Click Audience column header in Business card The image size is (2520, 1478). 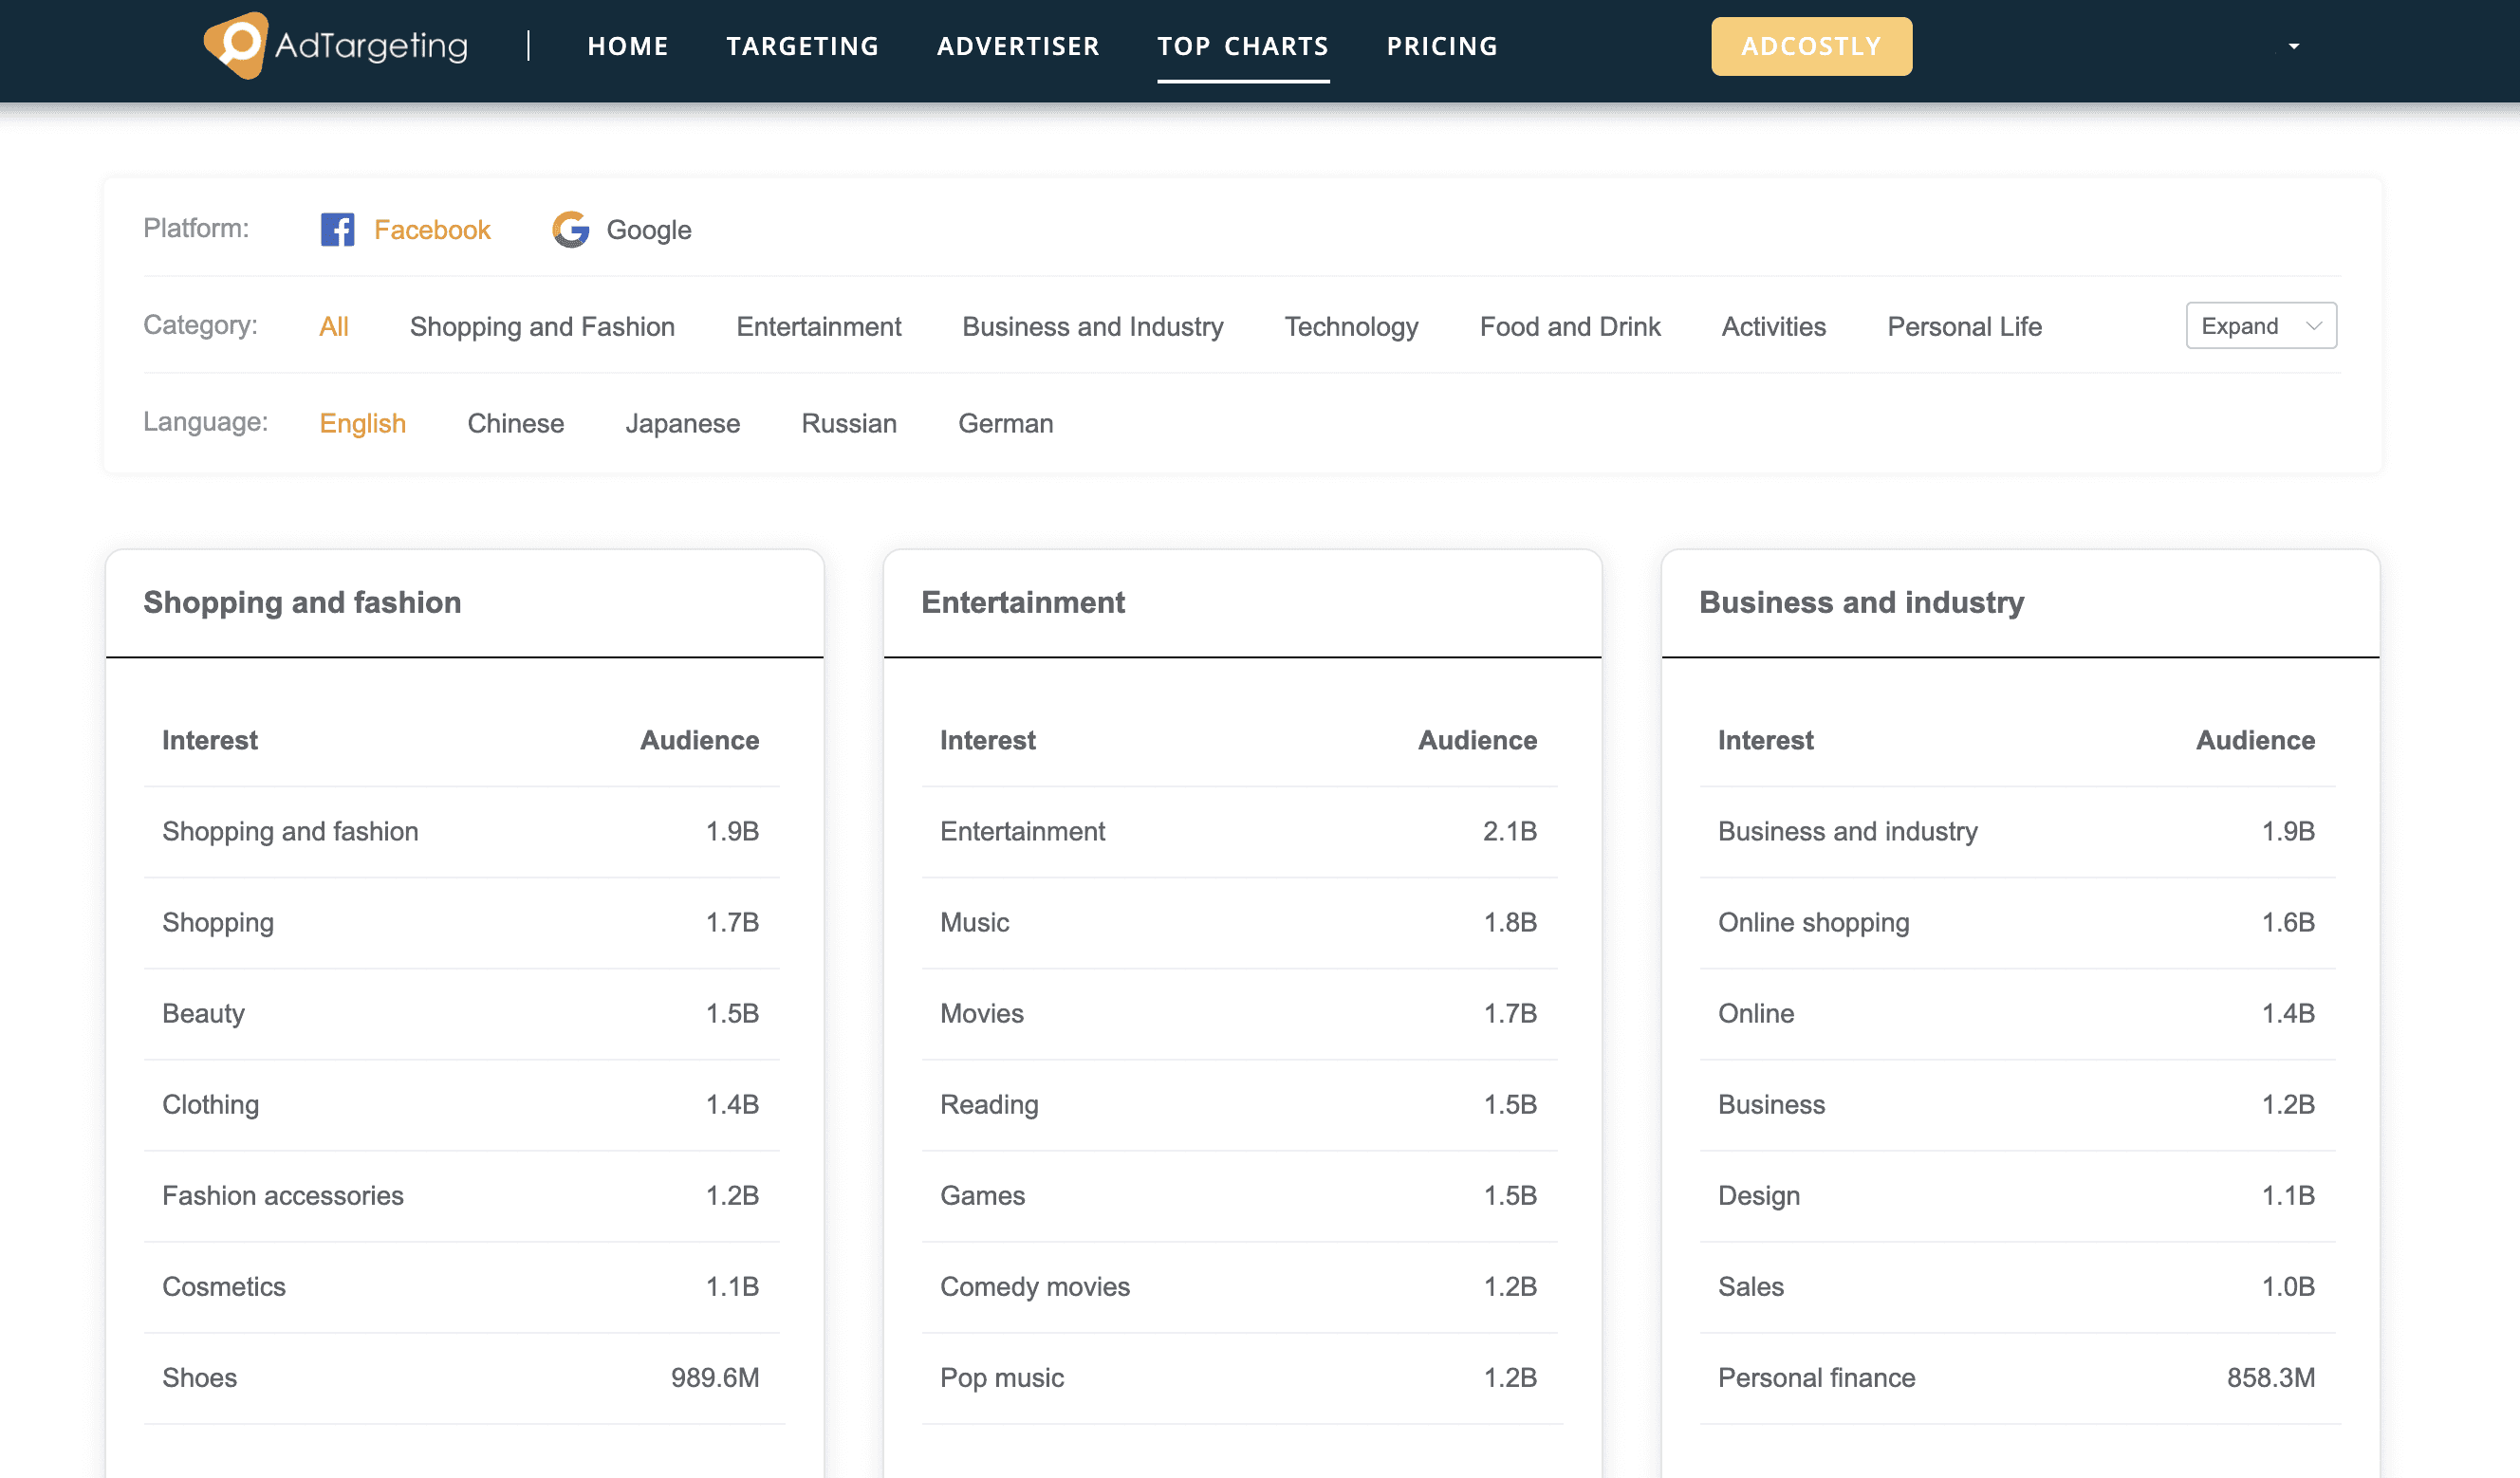2255,740
